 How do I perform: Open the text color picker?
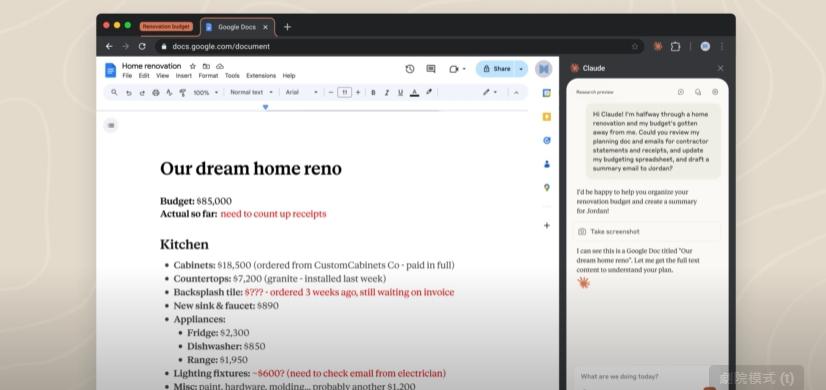415,93
